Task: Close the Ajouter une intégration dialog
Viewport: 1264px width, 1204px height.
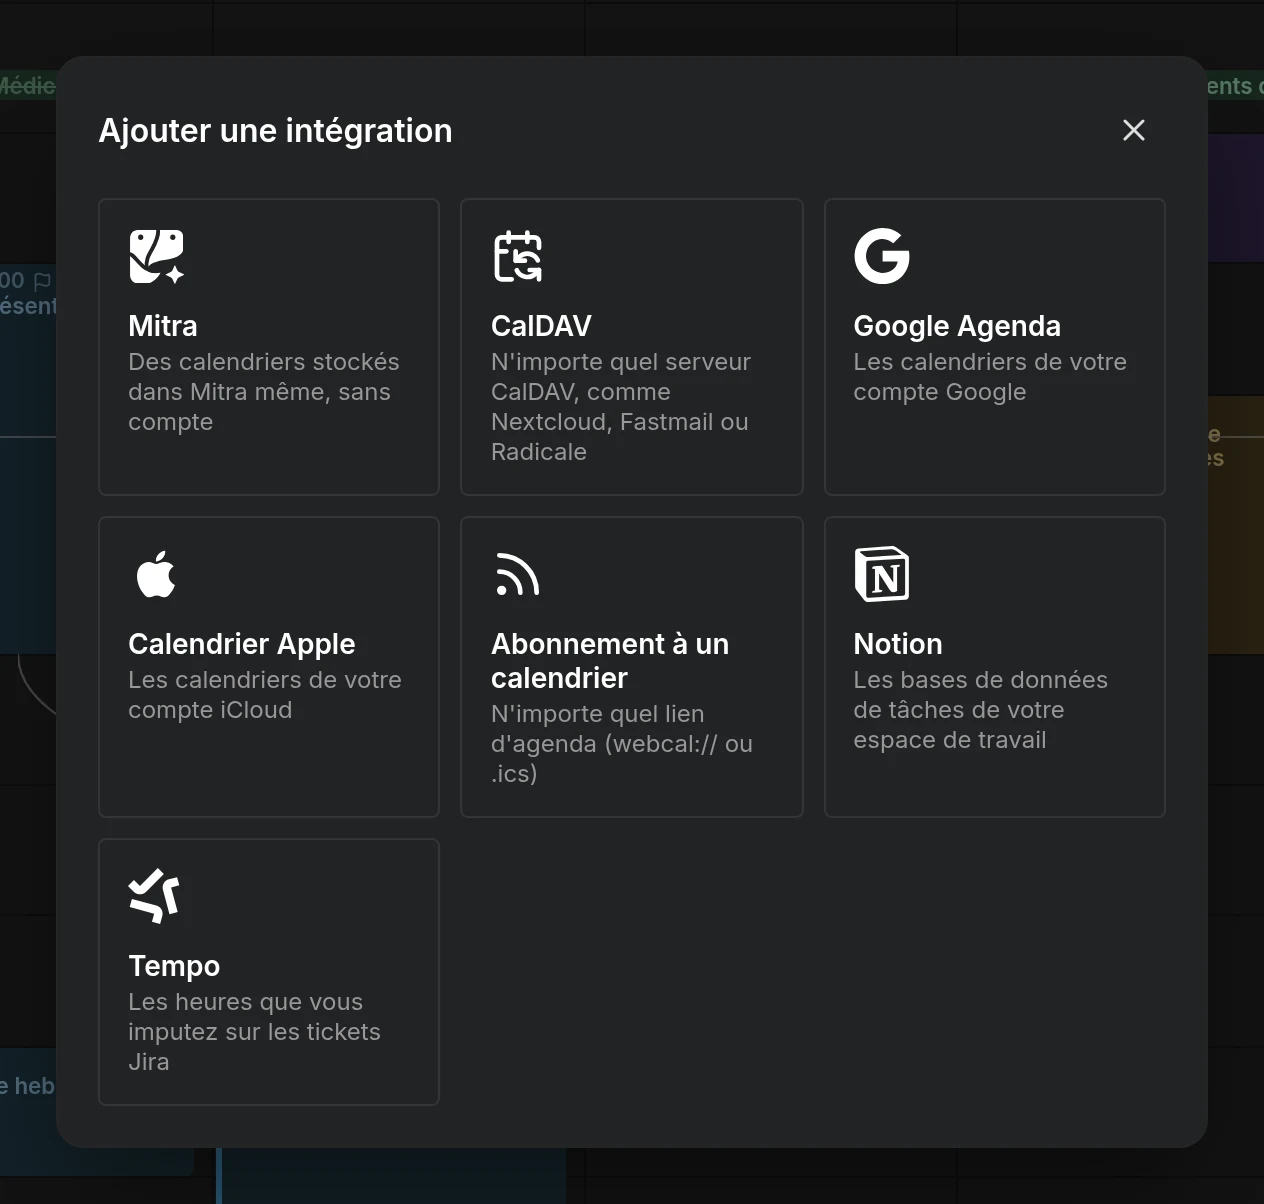Action: point(1133,130)
